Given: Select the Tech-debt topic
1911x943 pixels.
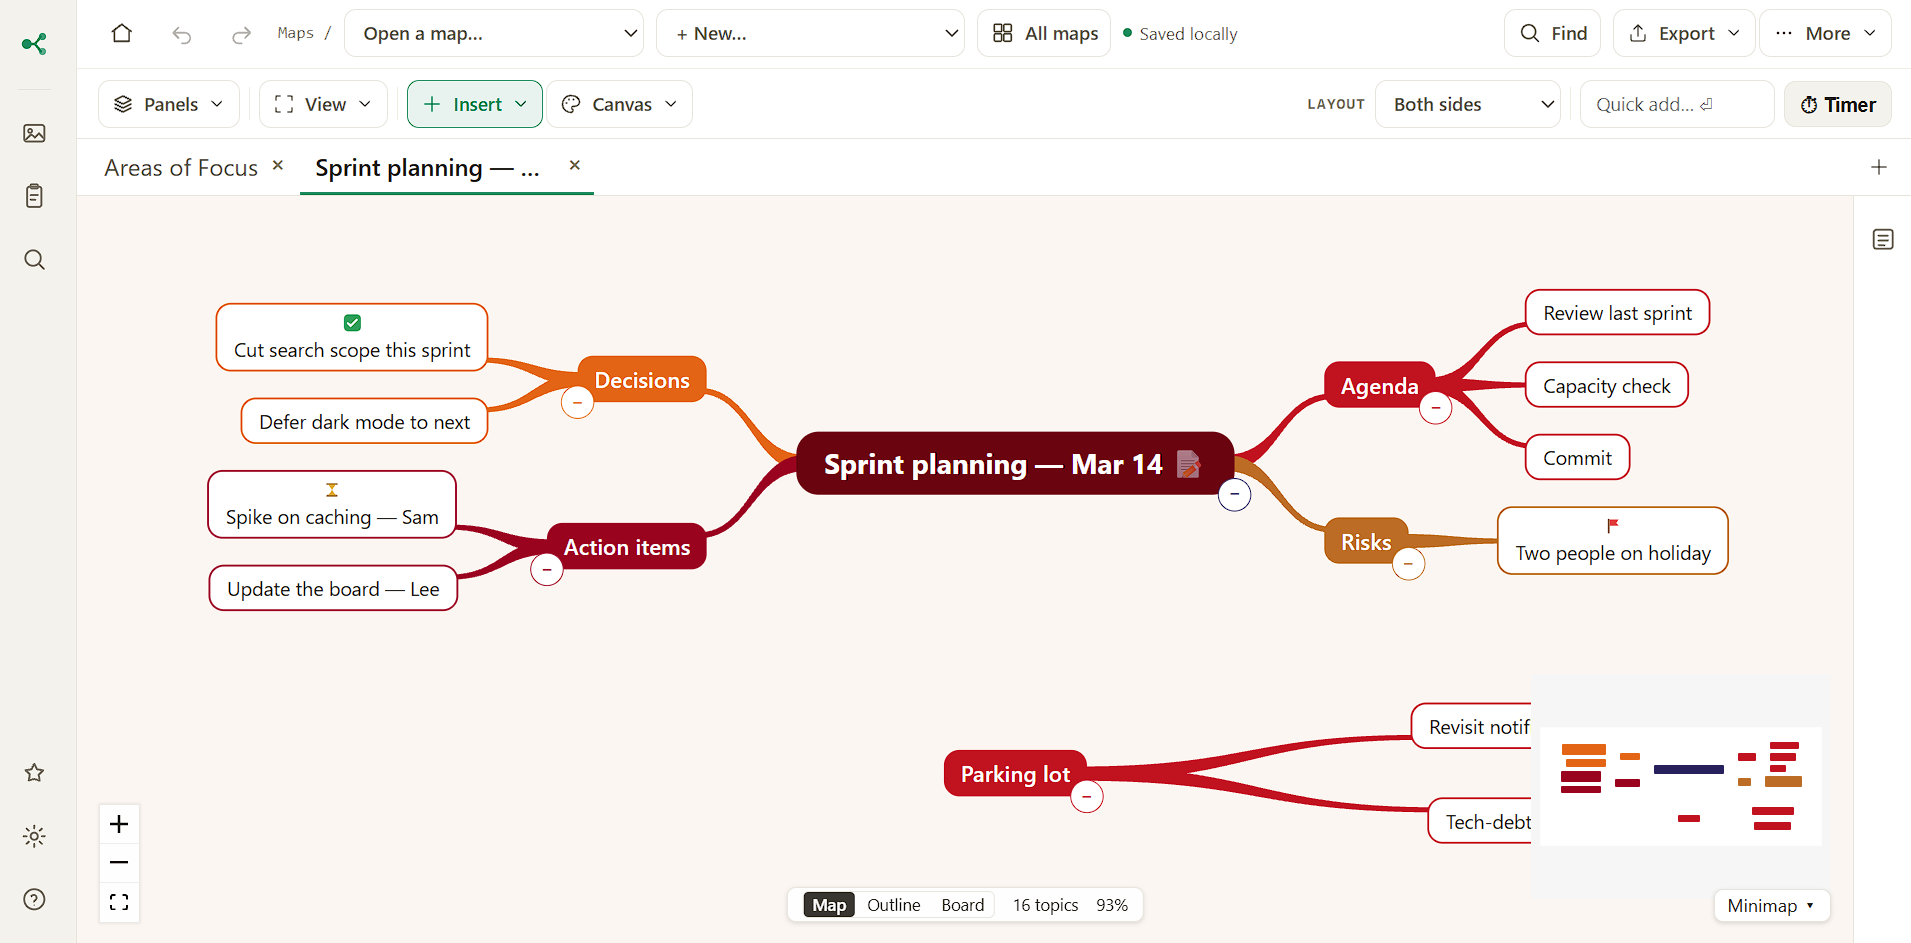Looking at the screenshot, I should click(x=1481, y=821).
